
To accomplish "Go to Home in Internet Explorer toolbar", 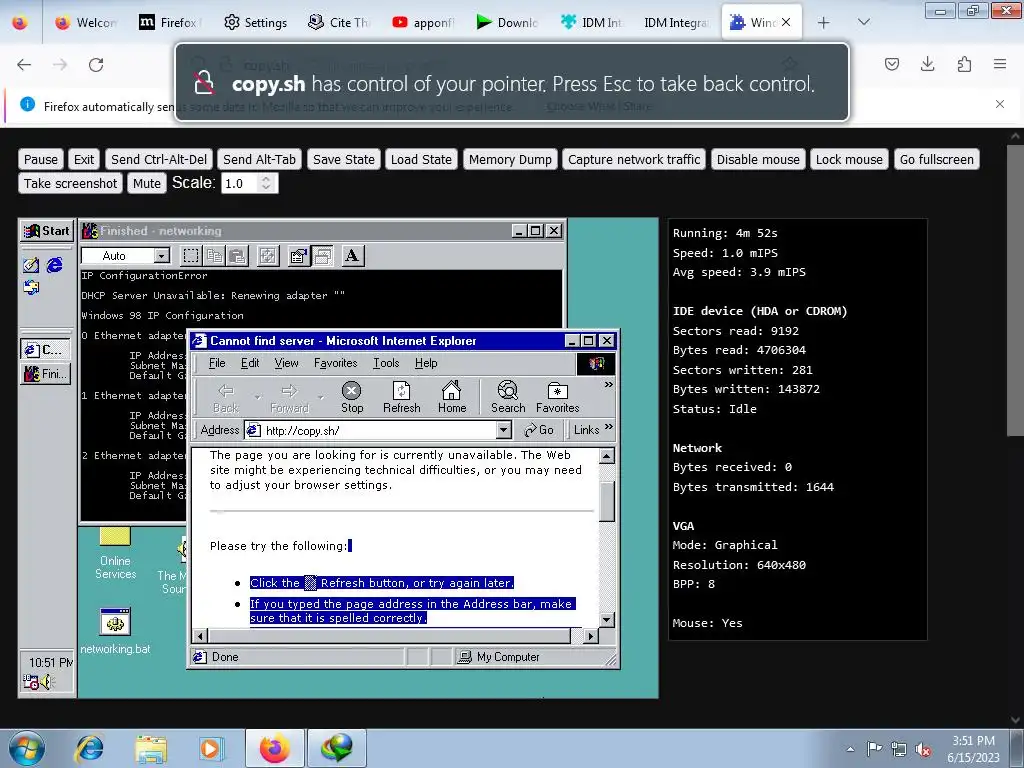I will coord(451,397).
